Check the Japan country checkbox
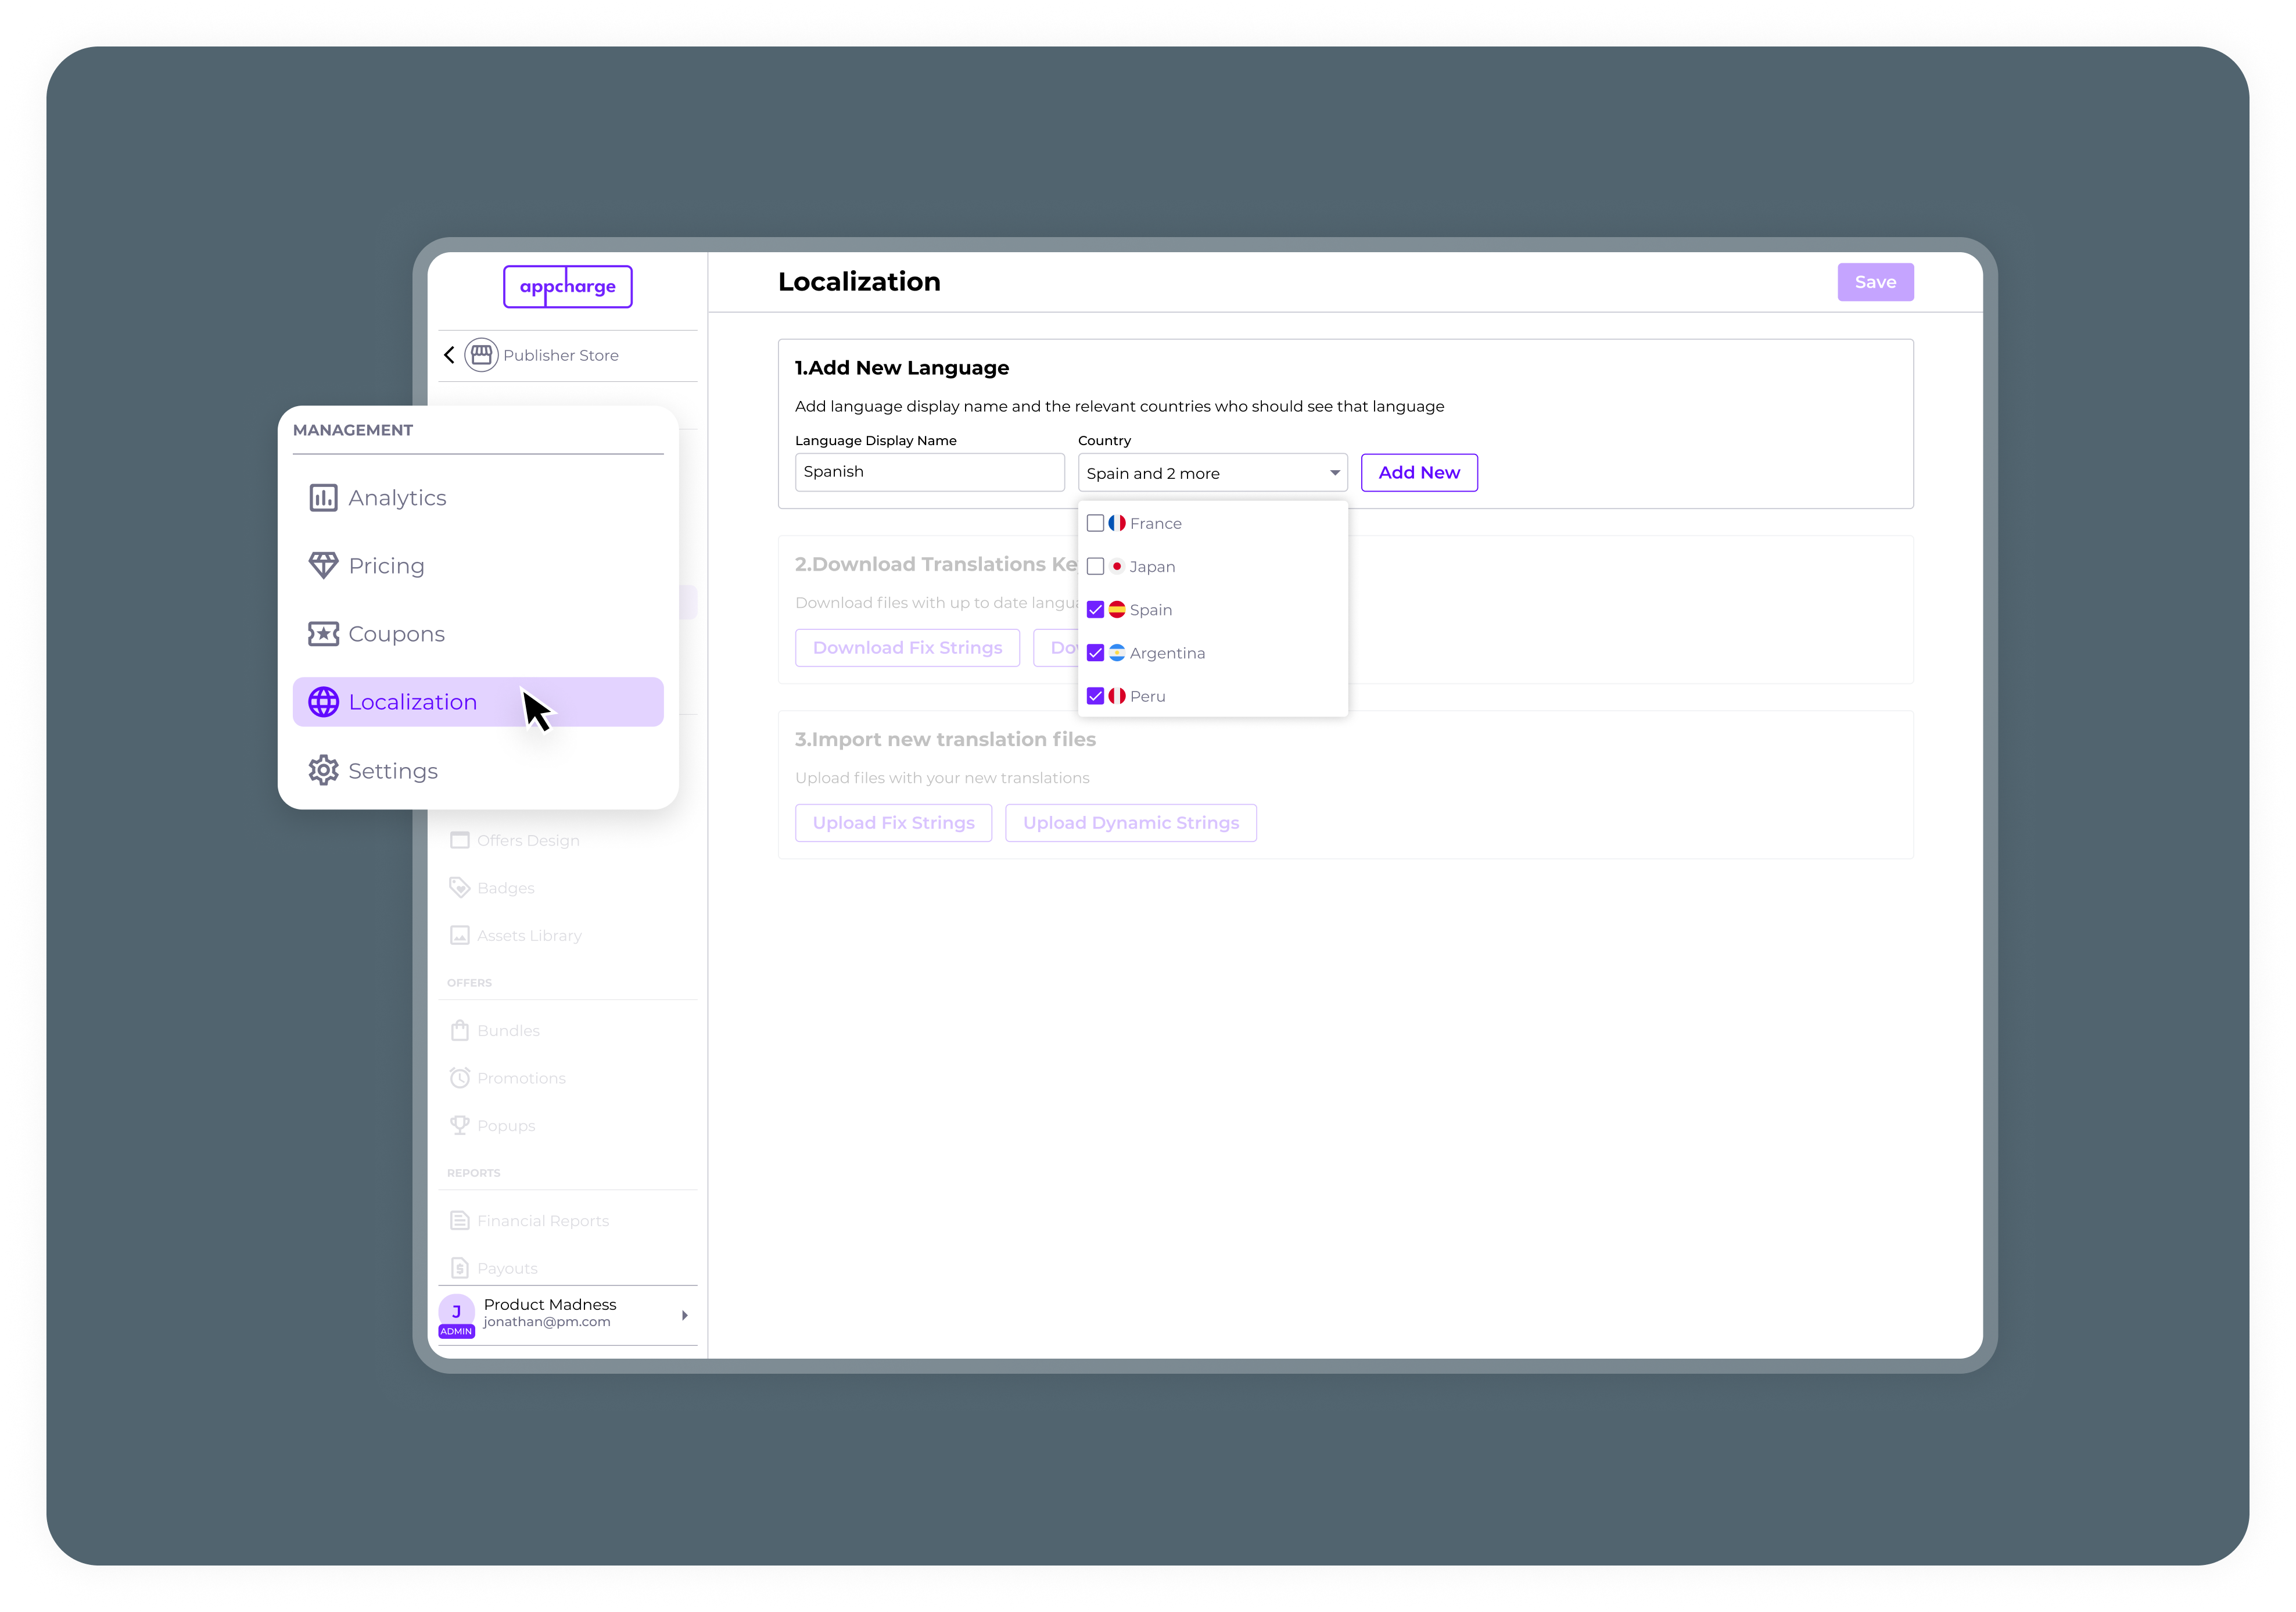Screen dimensions: 2296x1612 pos(1095,567)
